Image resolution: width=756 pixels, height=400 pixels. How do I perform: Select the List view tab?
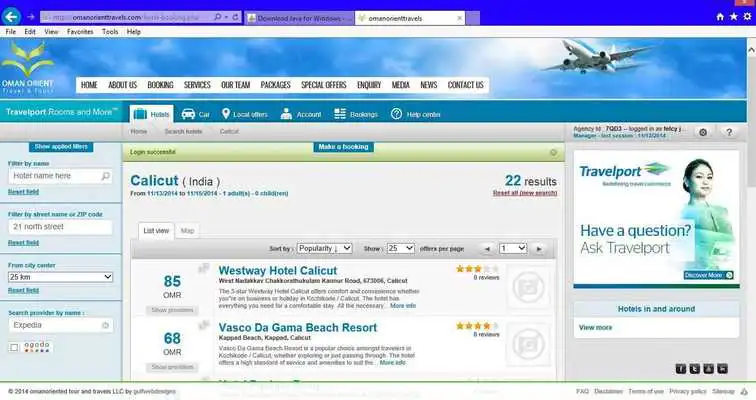pos(156,231)
